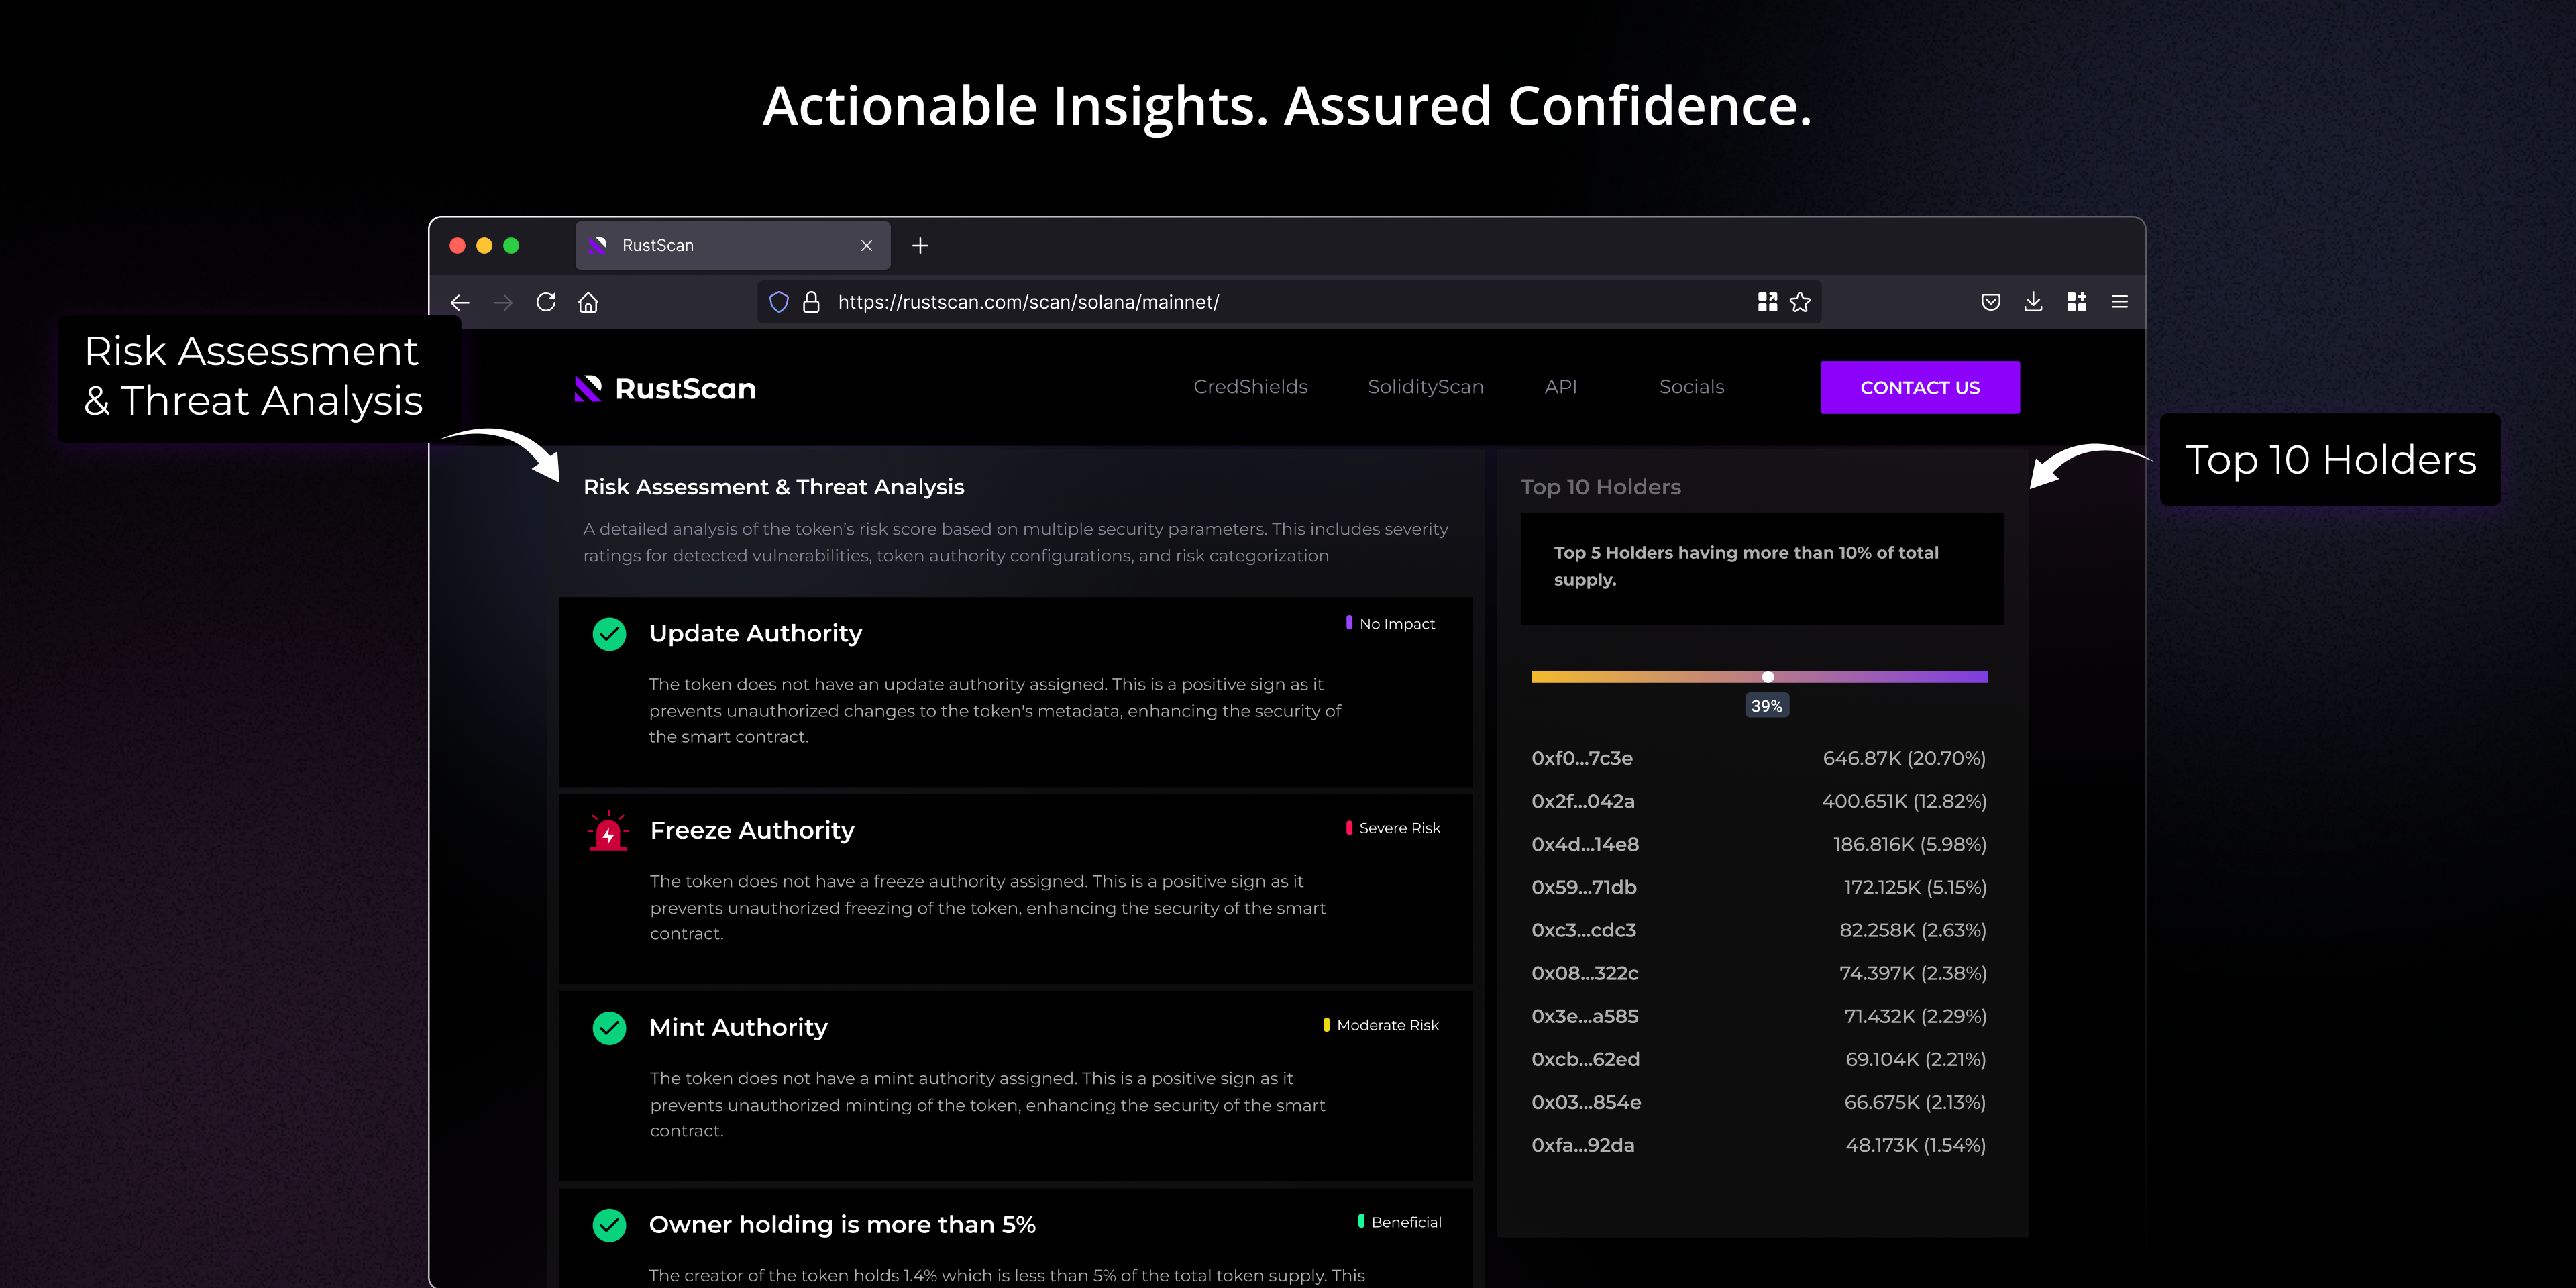Open the browser hamburger menu
Viewport: 2576px width, 1288px height.
pyautogui.click(x=2119, y=302)
